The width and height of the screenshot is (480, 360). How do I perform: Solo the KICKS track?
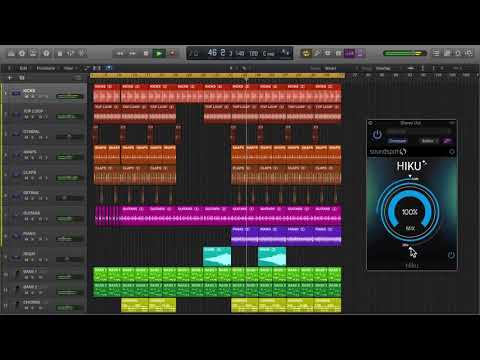pos(33,97)
